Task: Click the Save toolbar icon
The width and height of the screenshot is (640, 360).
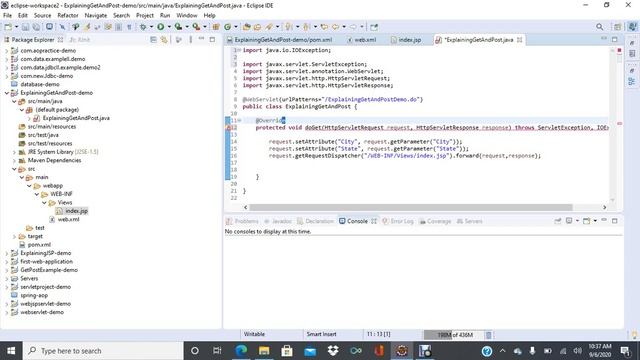Action: tap(25, 27)
